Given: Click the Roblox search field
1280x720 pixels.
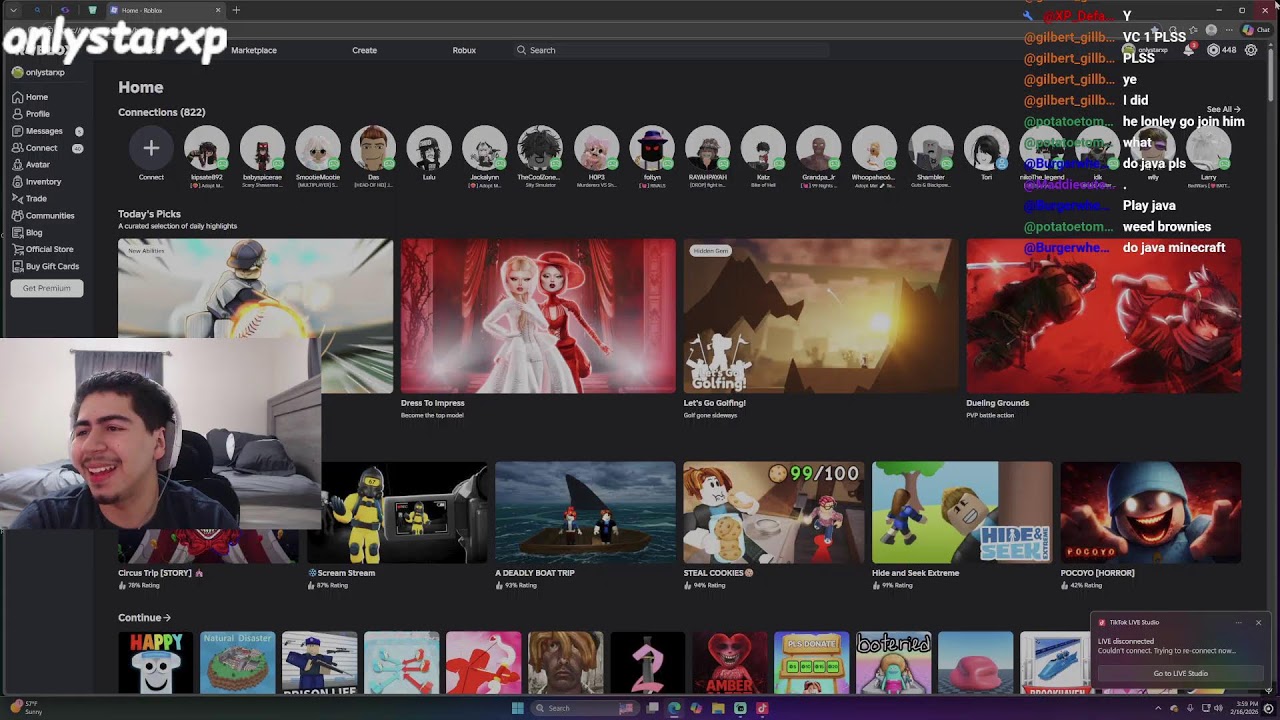Looking at the screenshot, I should click(x=670, y=50).
